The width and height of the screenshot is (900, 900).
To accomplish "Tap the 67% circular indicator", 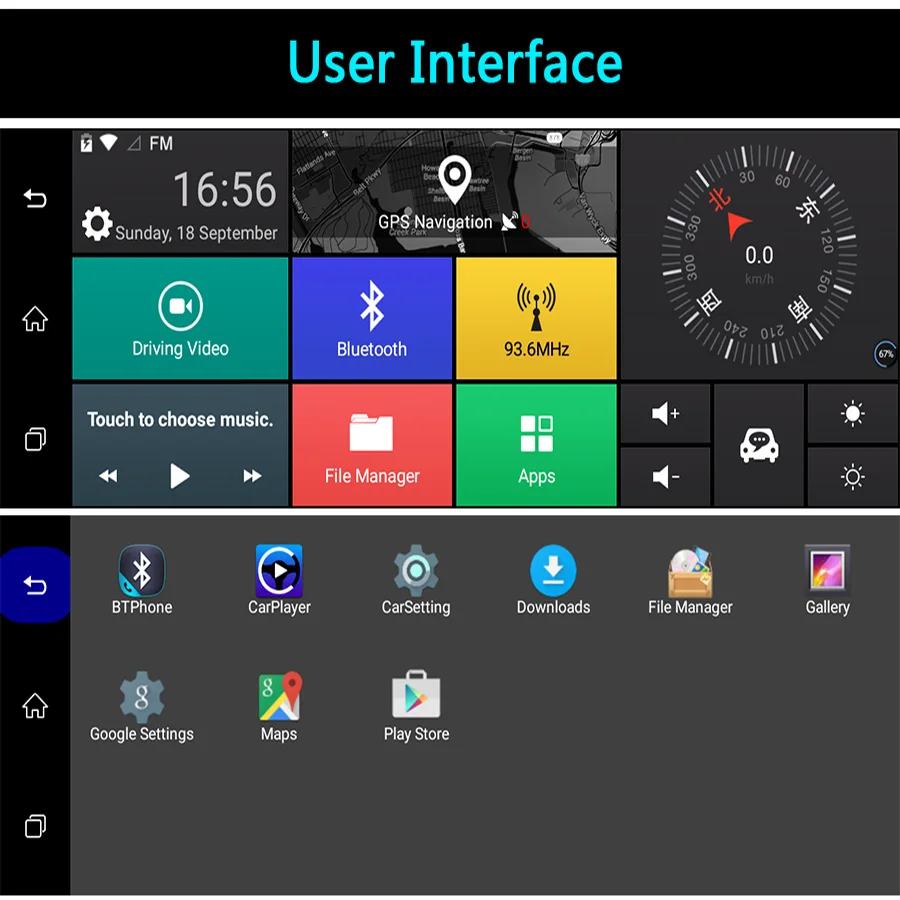I will (x=885, y=354).
